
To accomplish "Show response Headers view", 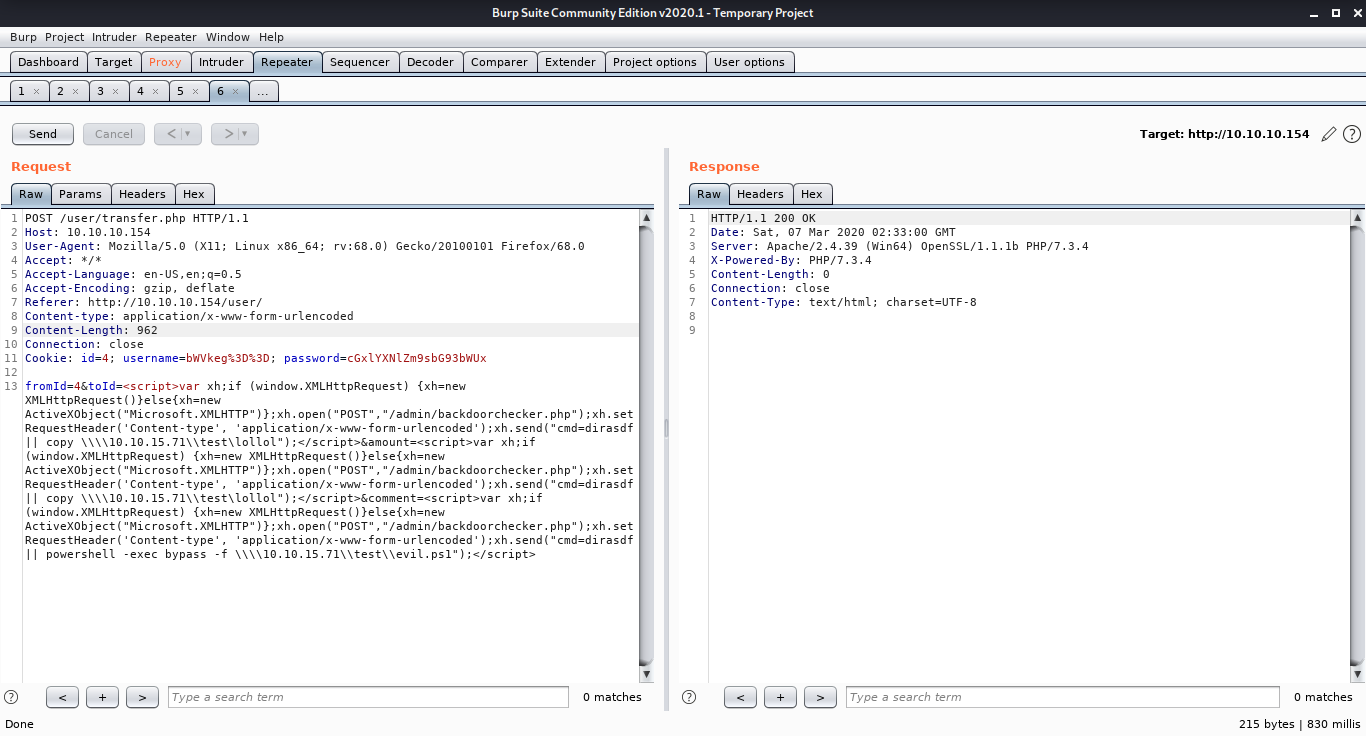I will click(x=761, y=194).
